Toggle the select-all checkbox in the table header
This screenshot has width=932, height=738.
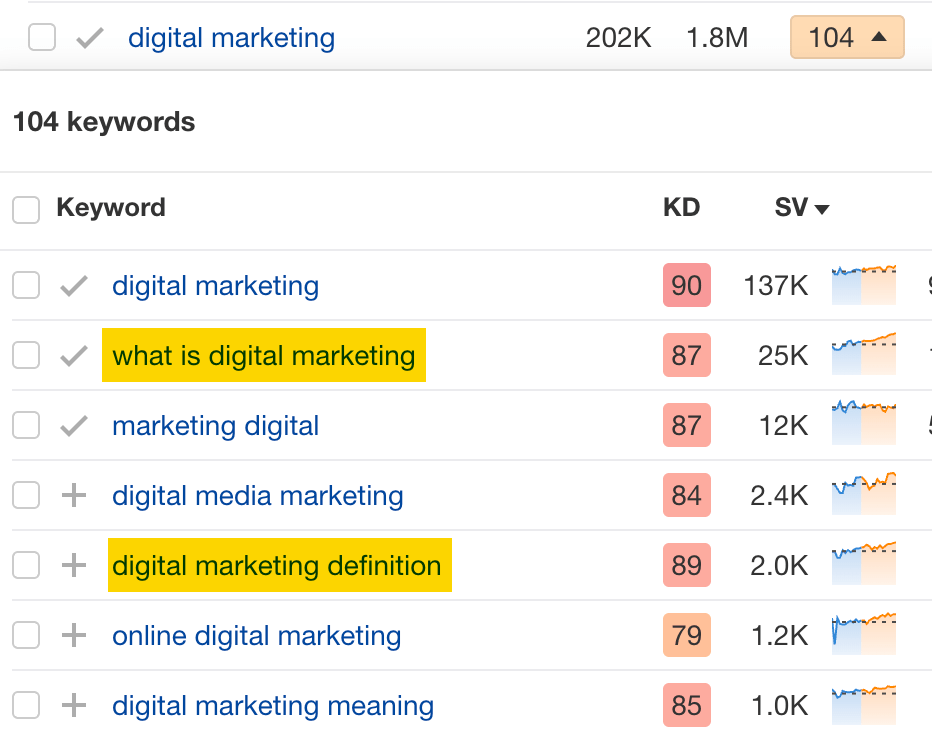[25, 208]
